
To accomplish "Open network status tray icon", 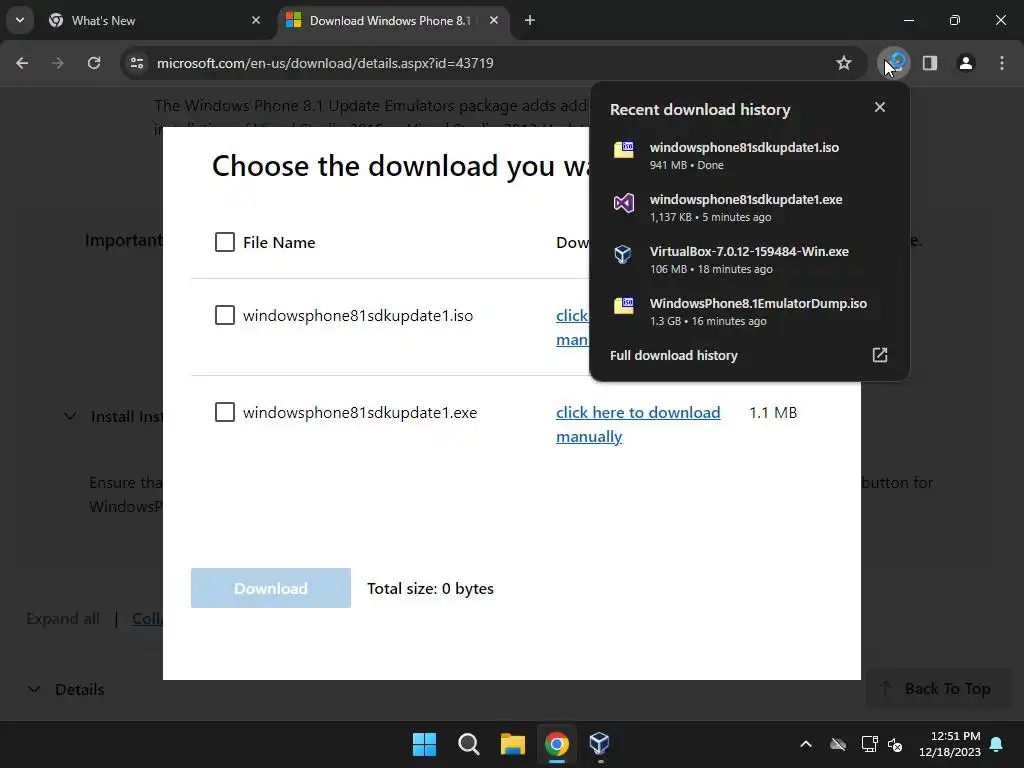I will point(869,744).
